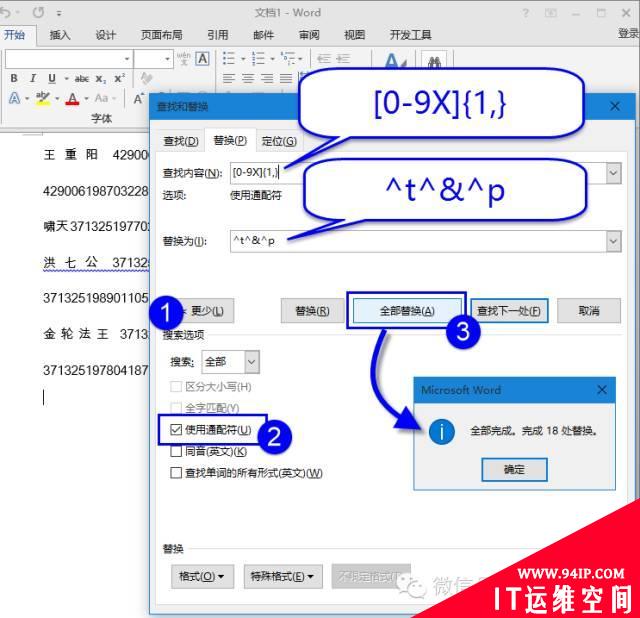Viewport: 640px width, 618px height.
Task: Open 页面布局 ribbon tab
Action: tap(162, 35)
